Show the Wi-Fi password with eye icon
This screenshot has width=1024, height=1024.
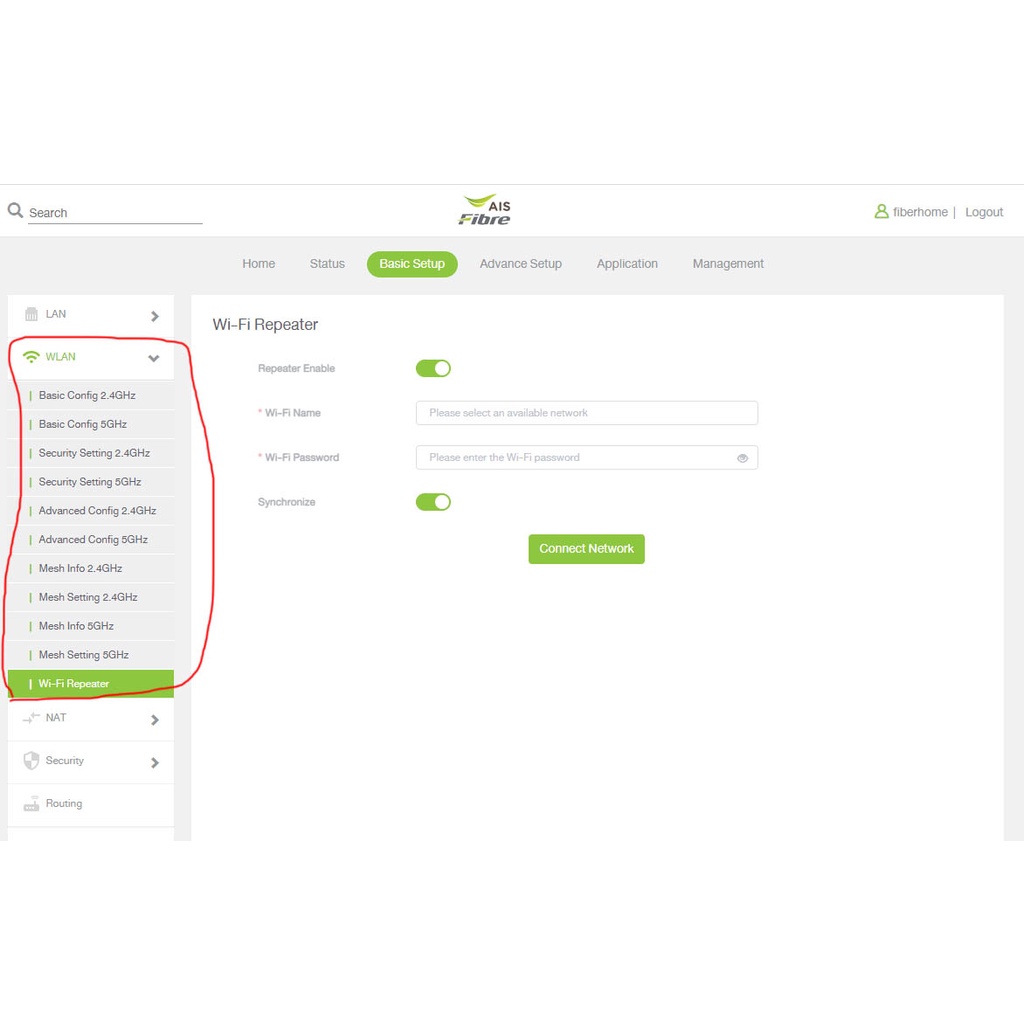click(x=742, y=458)
